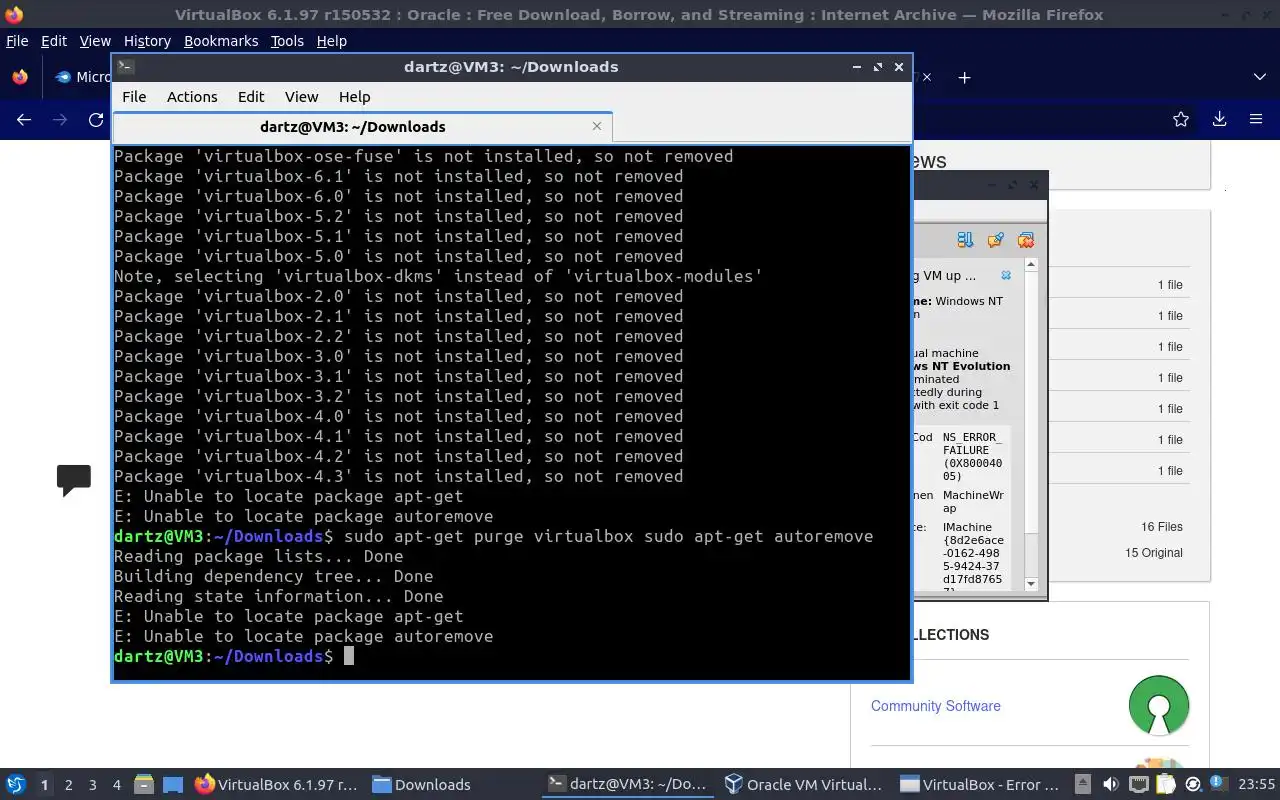
Task: Switch to workspace 4
Action: 116,785
